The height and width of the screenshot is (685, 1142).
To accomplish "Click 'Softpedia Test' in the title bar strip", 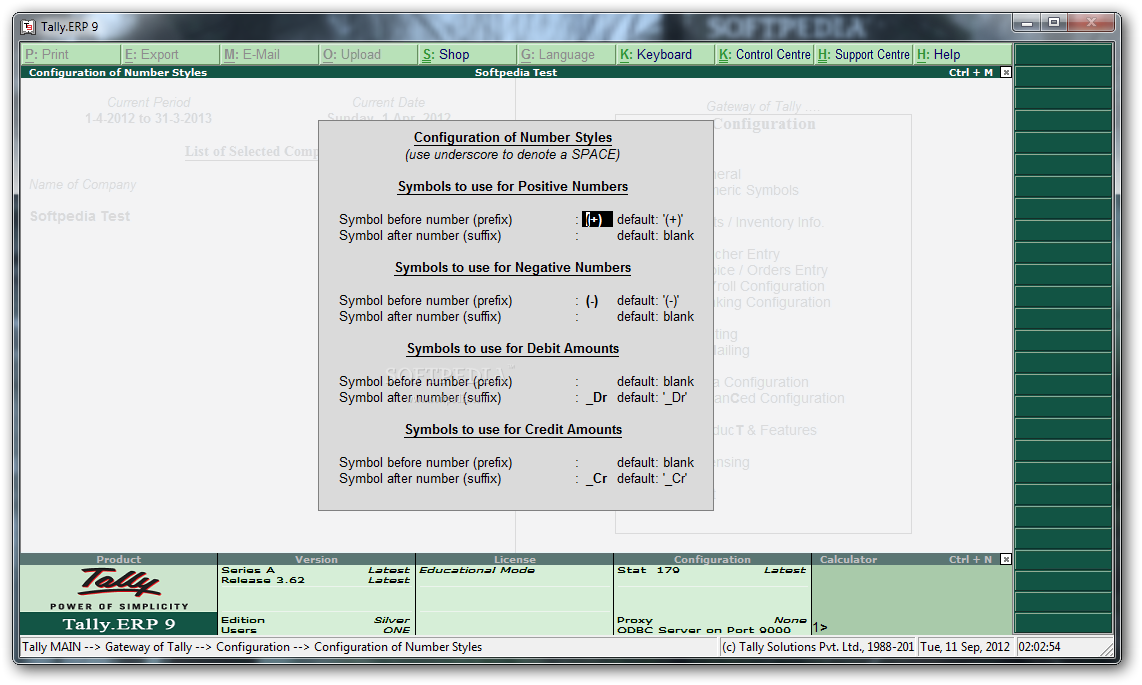I will [x=516, y=72].
